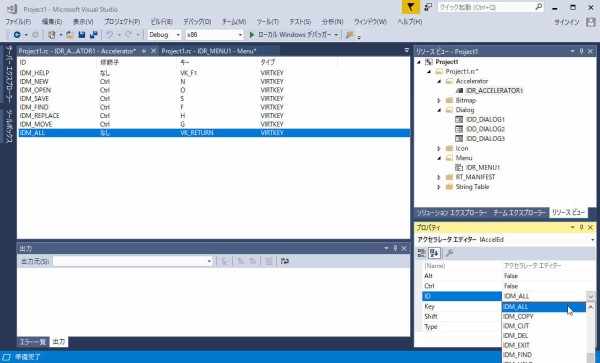Click the find in files toolbar icon

(349, 35)
